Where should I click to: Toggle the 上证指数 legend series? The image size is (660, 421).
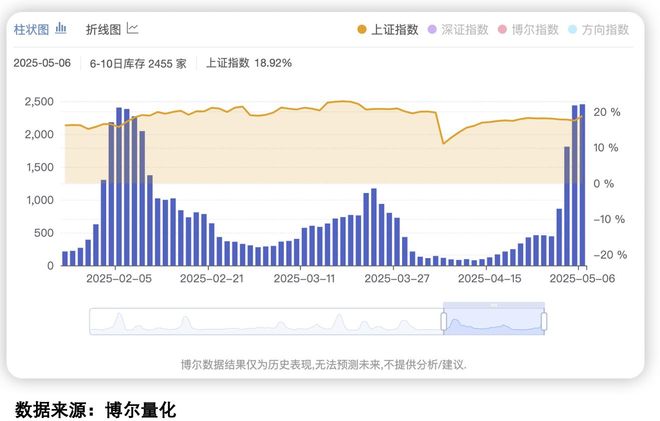[388, 29]
